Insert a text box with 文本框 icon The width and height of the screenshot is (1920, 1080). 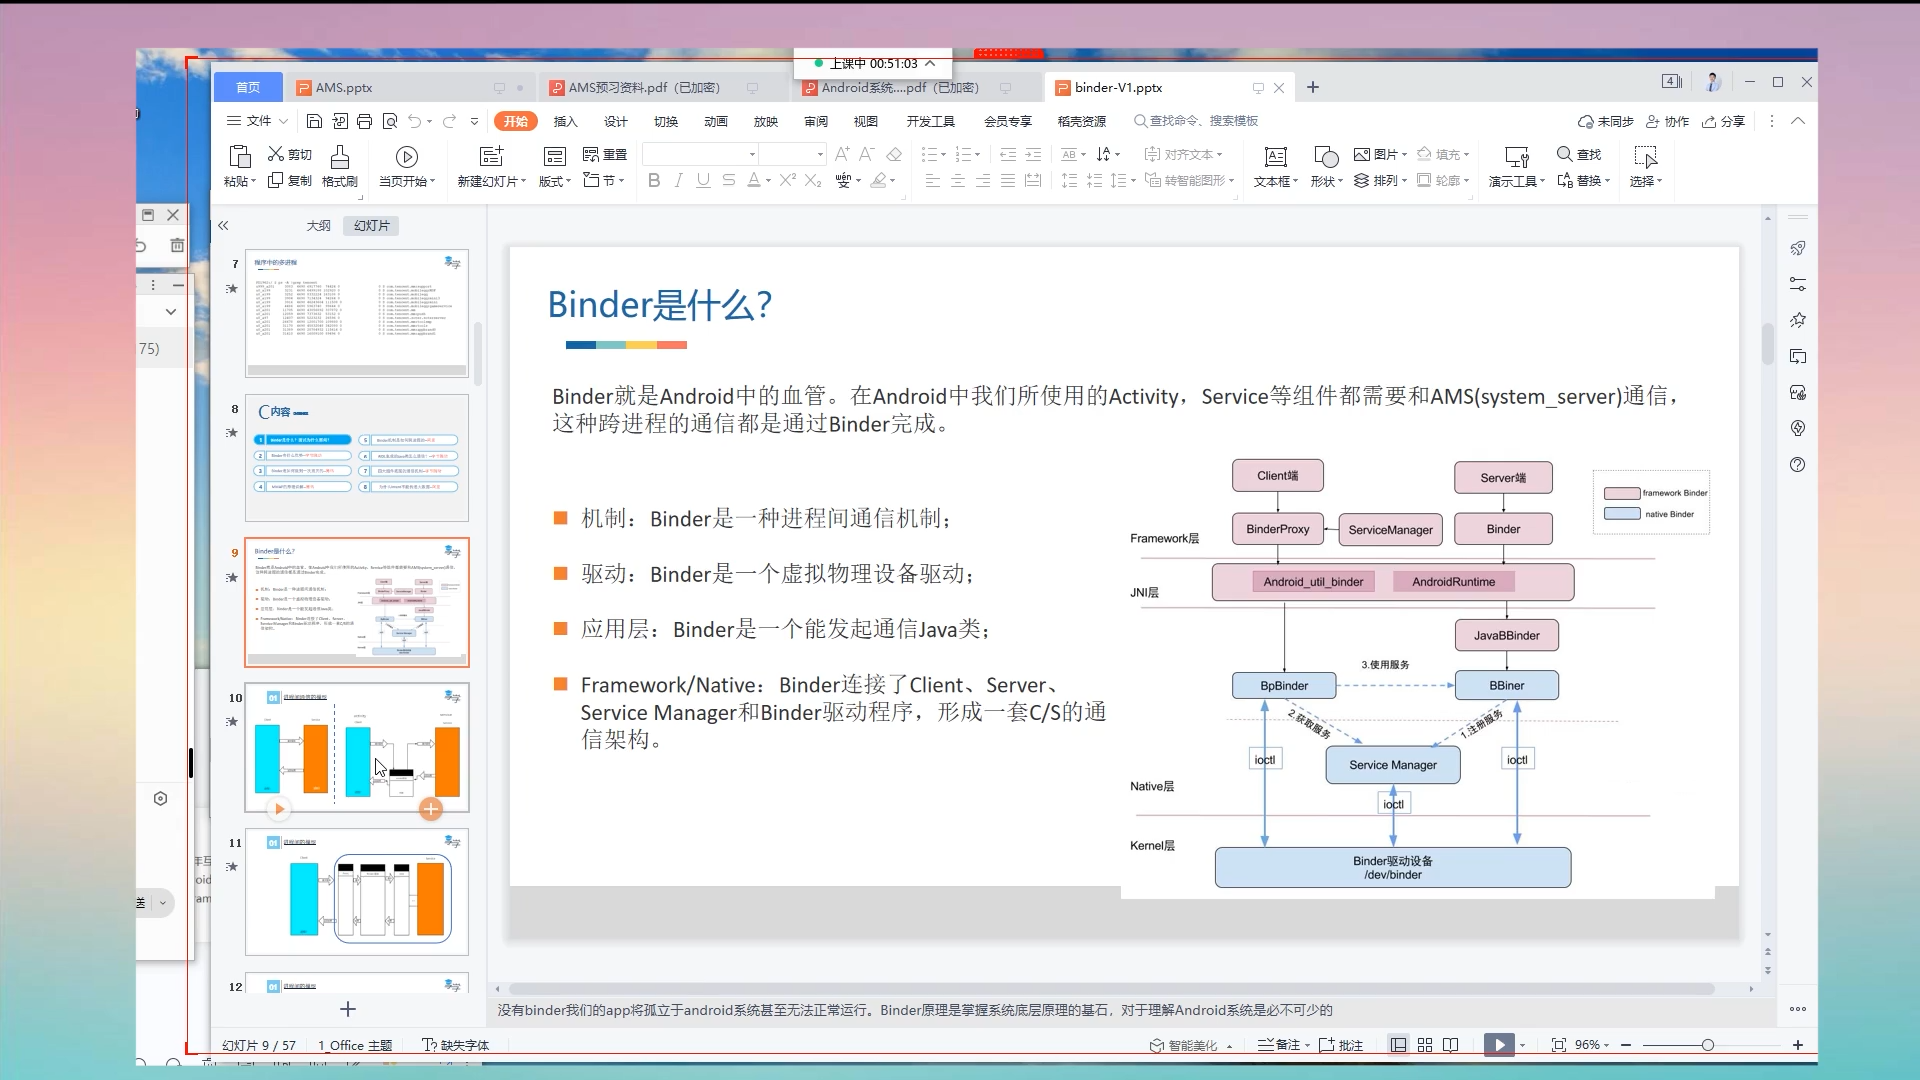pos(1275,157)
